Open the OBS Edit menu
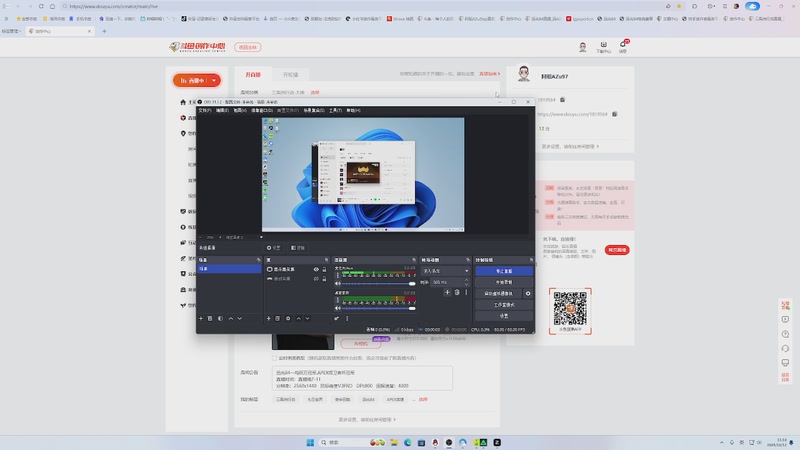Image resolution: width=800 pixels, height=450 pixels. coord(222,110)
